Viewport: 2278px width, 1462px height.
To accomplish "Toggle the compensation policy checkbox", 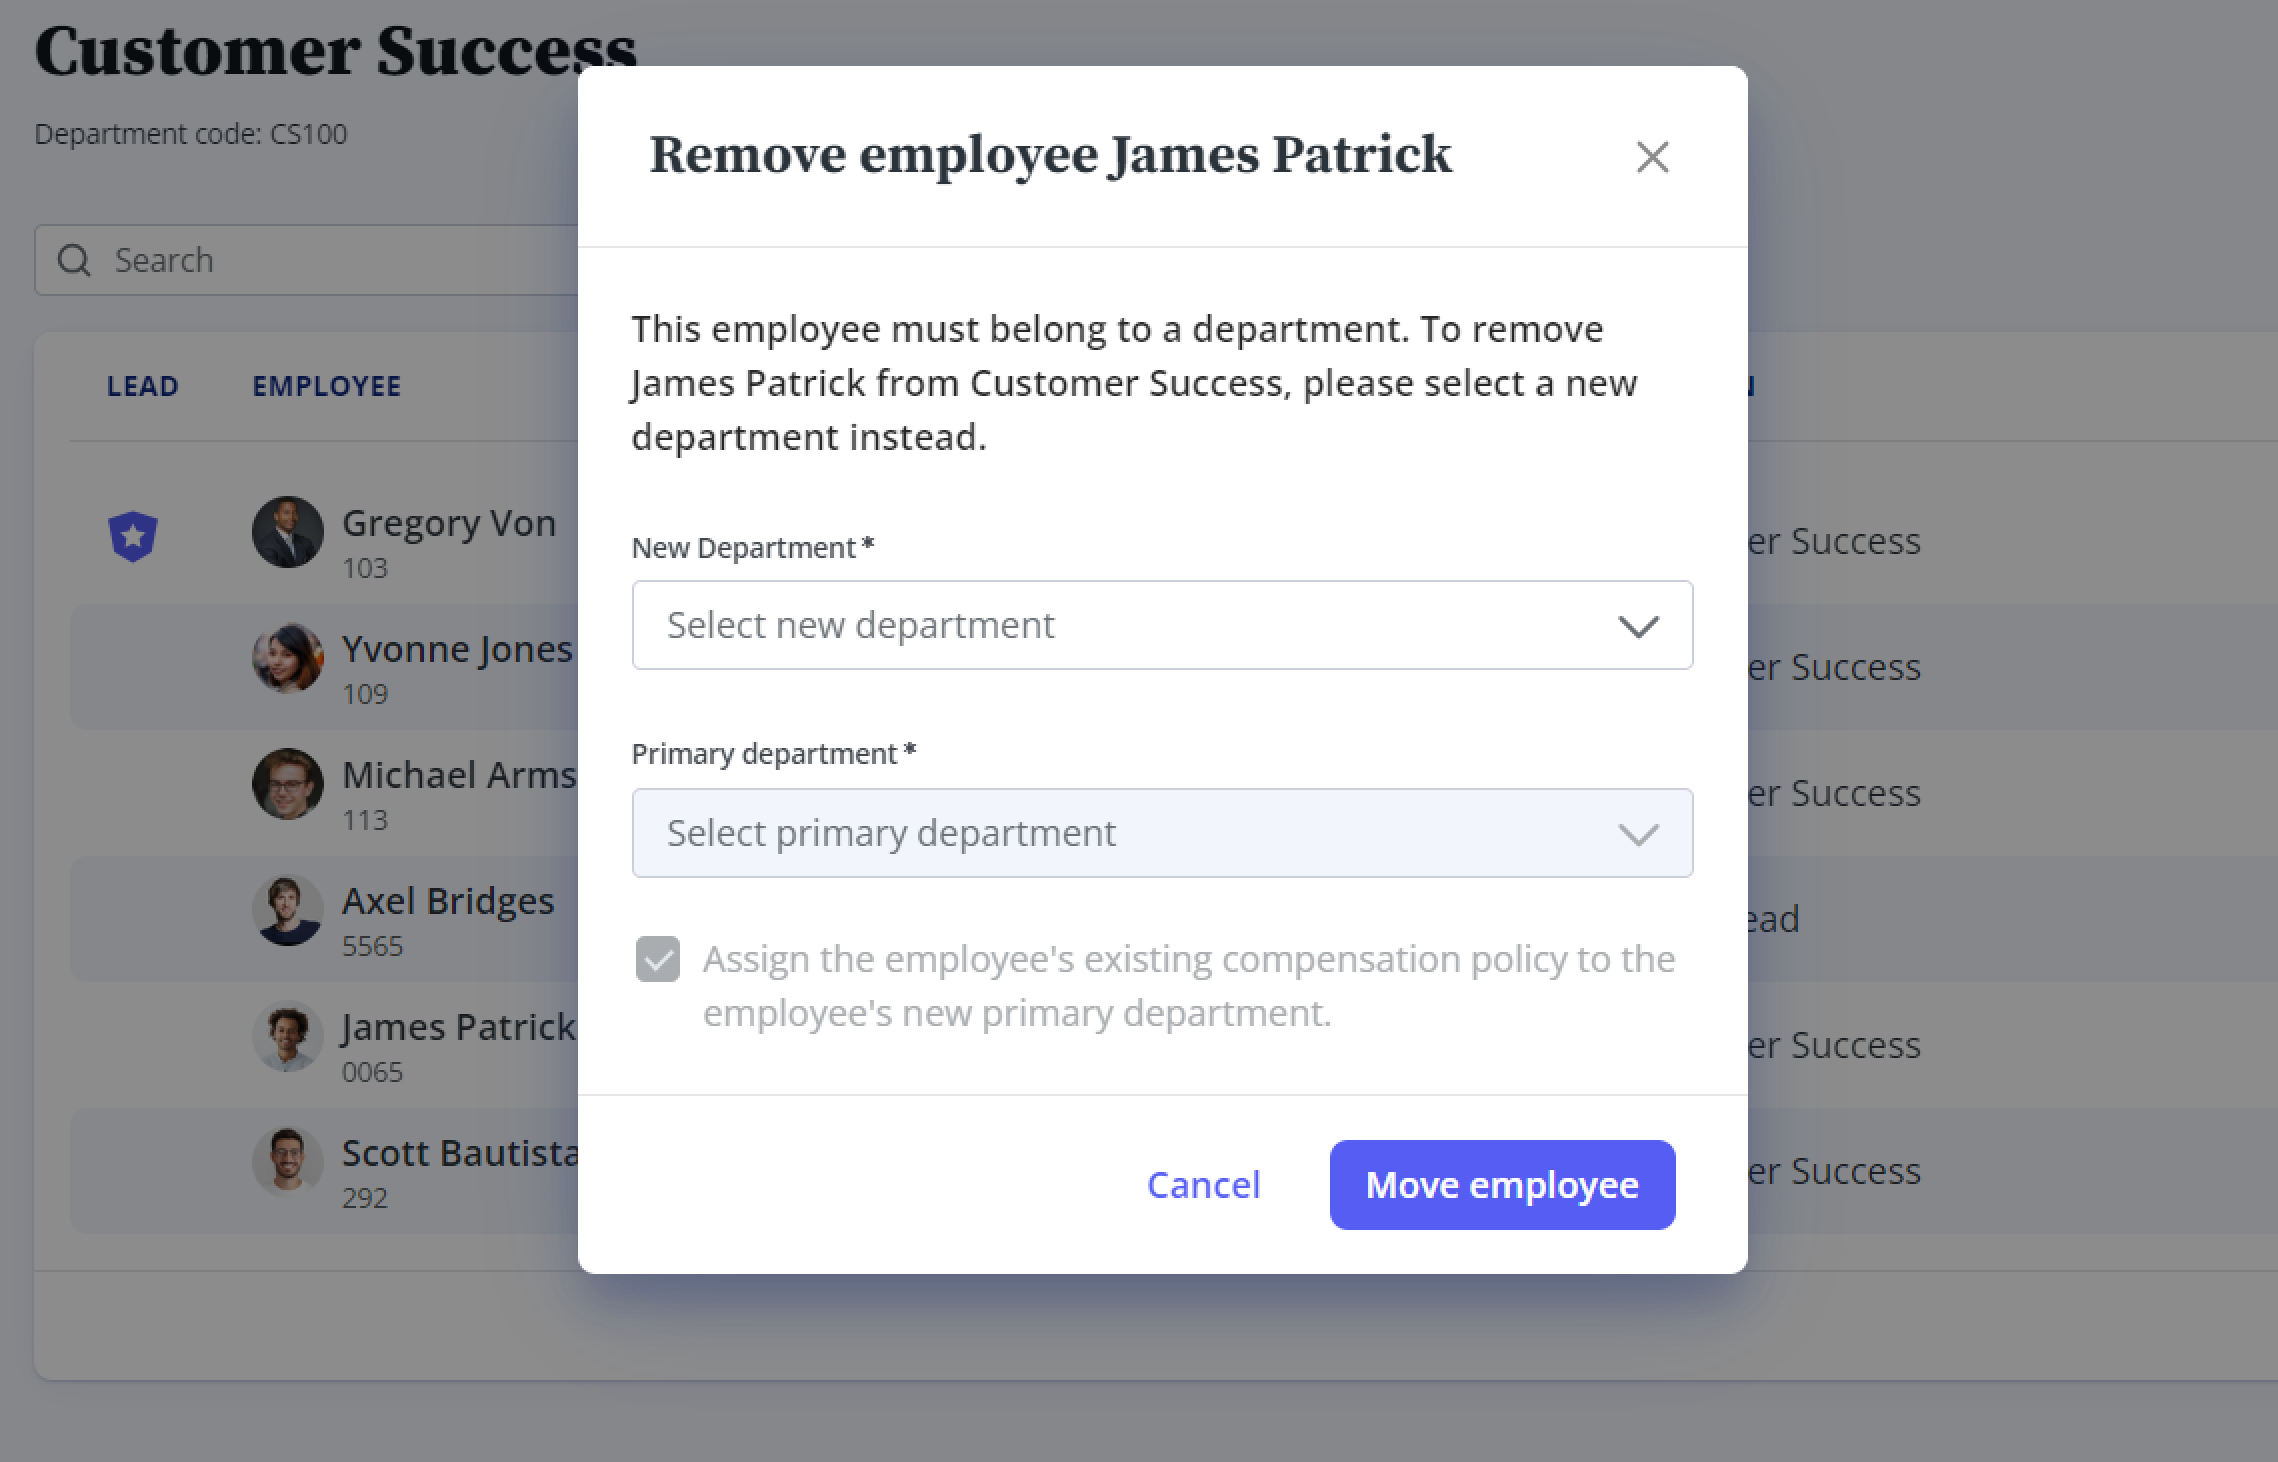I will [x=658, y=959].
